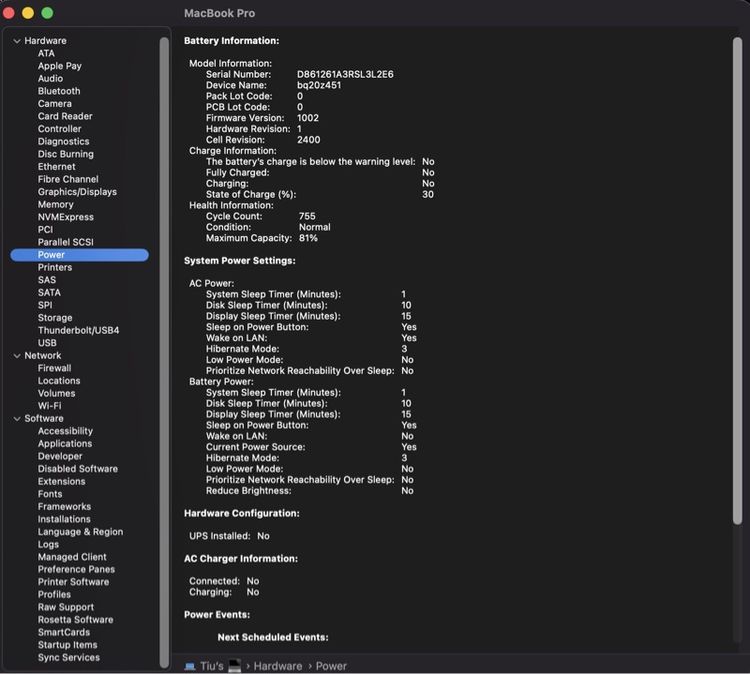Image resolution: width=750 pixels, height=674 pixels.
Task: Select Volumes under Network
Action: click(x=56, y=393)
